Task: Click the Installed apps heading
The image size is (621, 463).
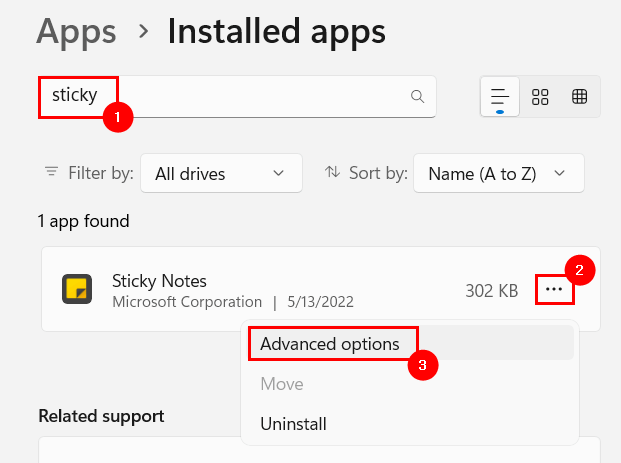Action: tap(276, 32)
